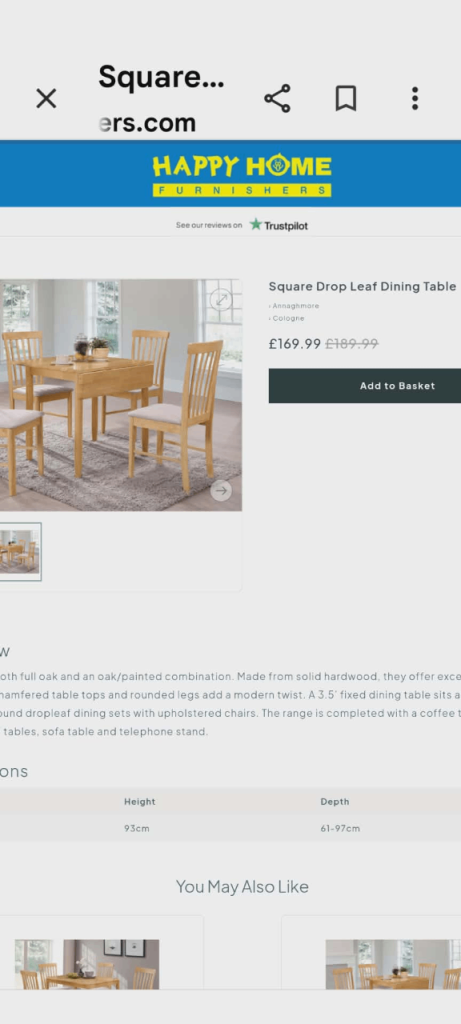
Task: Select the Depth column header in the dimensions table
Action: 335,801
